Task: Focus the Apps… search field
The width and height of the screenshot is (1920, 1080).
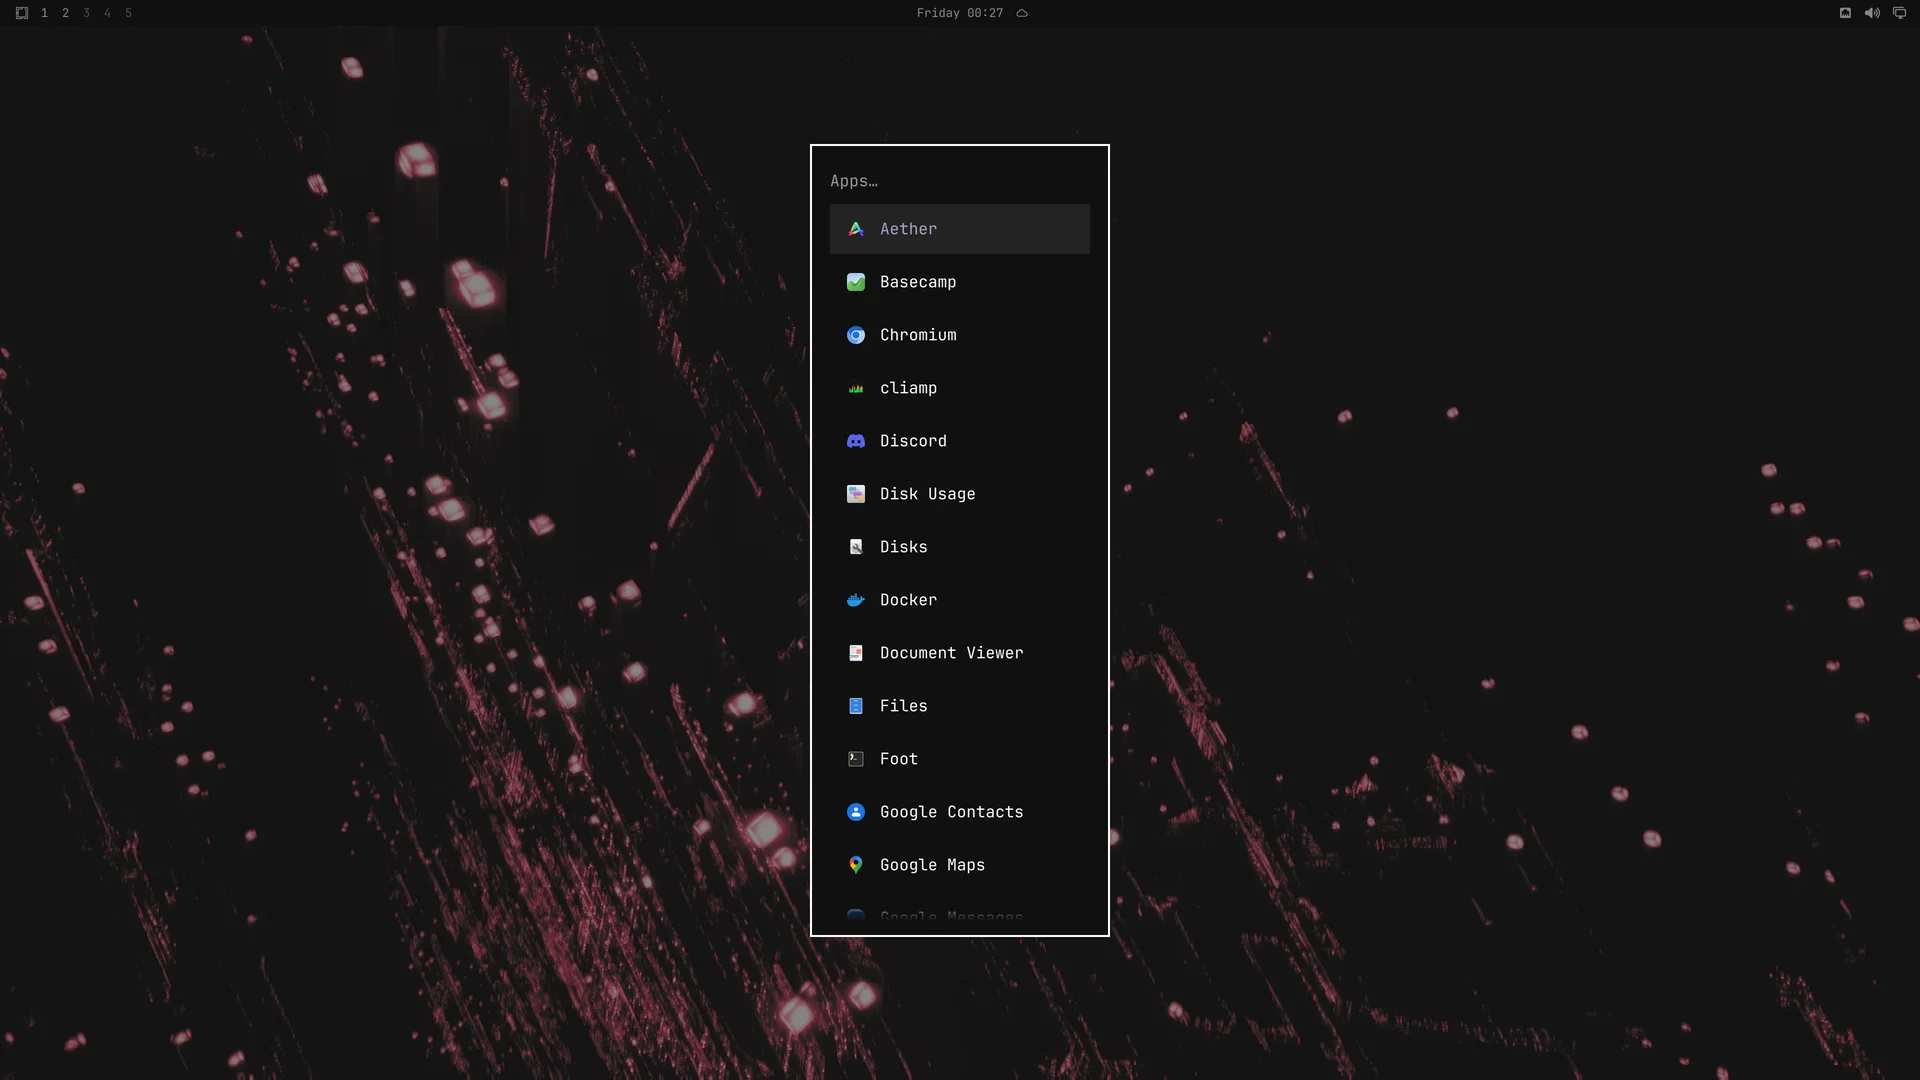Action: point(960,181)
